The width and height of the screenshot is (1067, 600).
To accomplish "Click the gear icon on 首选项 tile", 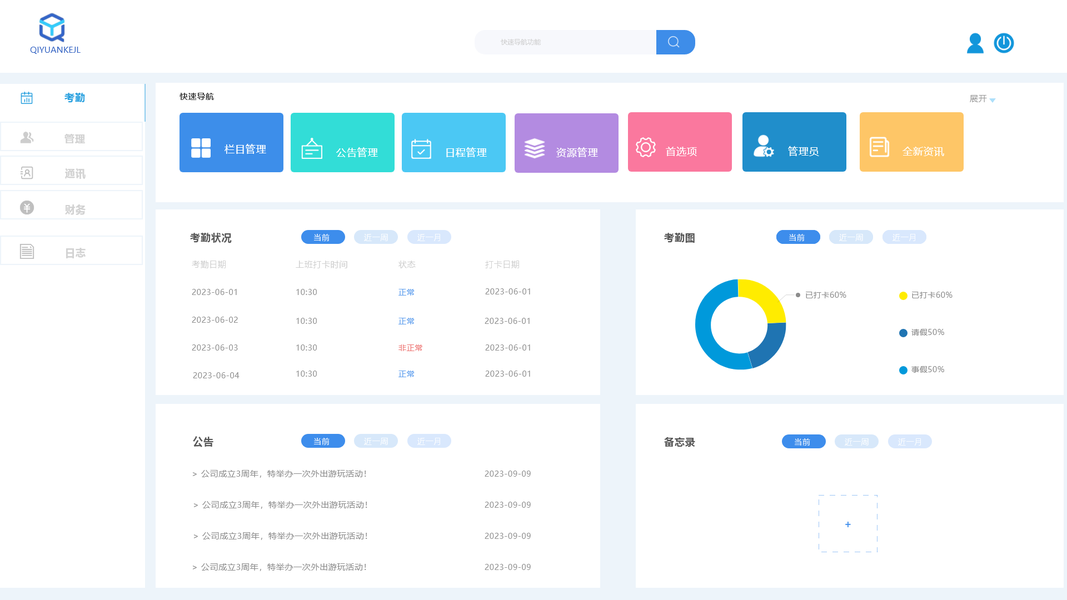I will (x=646, y=147).
